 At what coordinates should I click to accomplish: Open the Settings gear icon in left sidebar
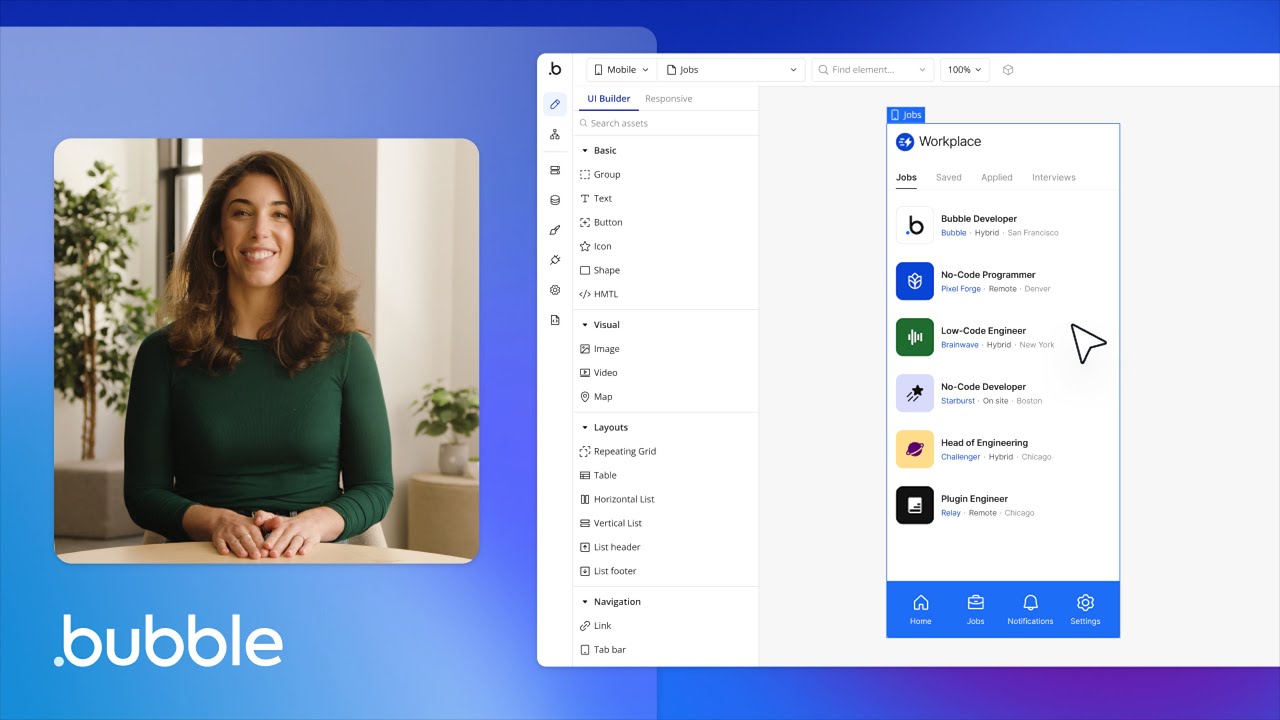click(555, 290)
